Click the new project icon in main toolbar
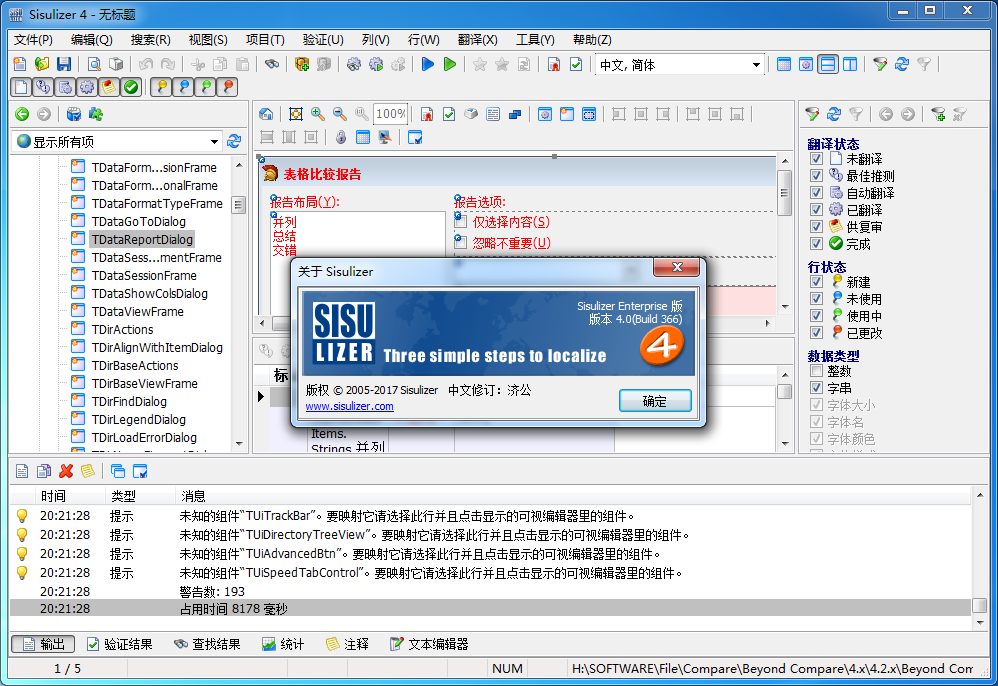 [x=20, y=64]
